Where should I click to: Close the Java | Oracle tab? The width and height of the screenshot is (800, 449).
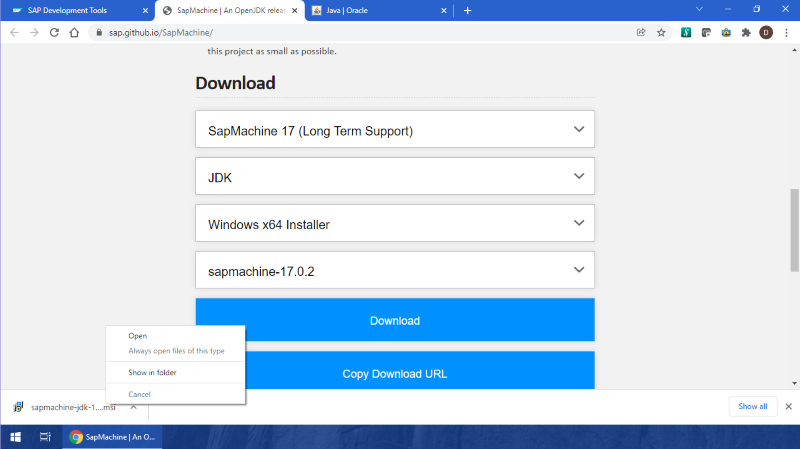pos(444,10)
